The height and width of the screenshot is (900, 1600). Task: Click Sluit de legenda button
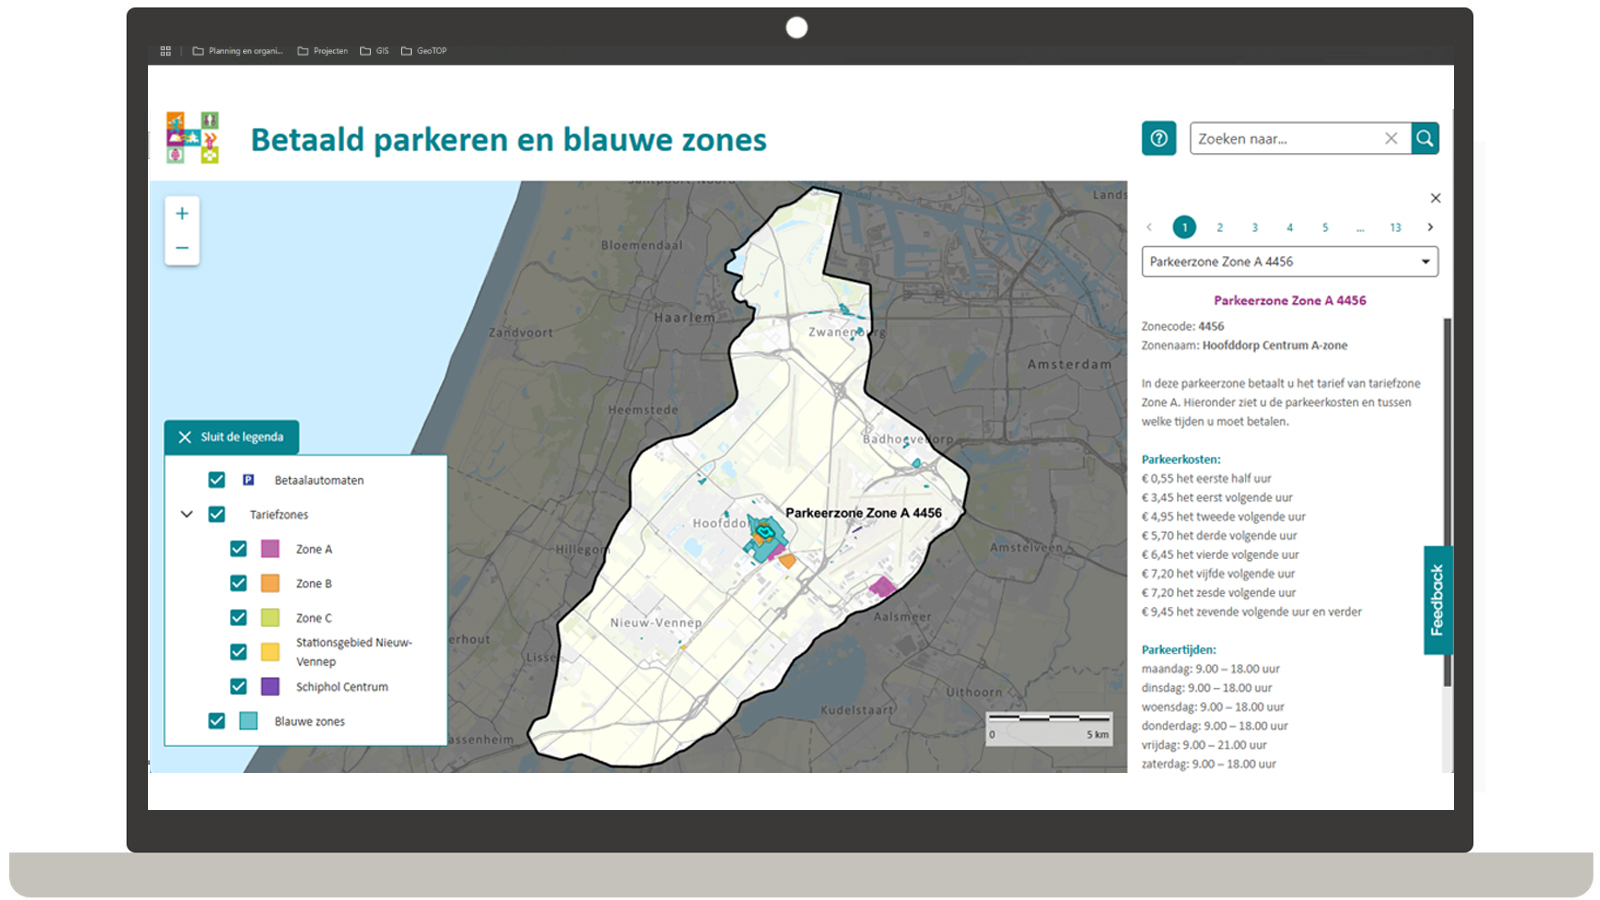point(232,437)
